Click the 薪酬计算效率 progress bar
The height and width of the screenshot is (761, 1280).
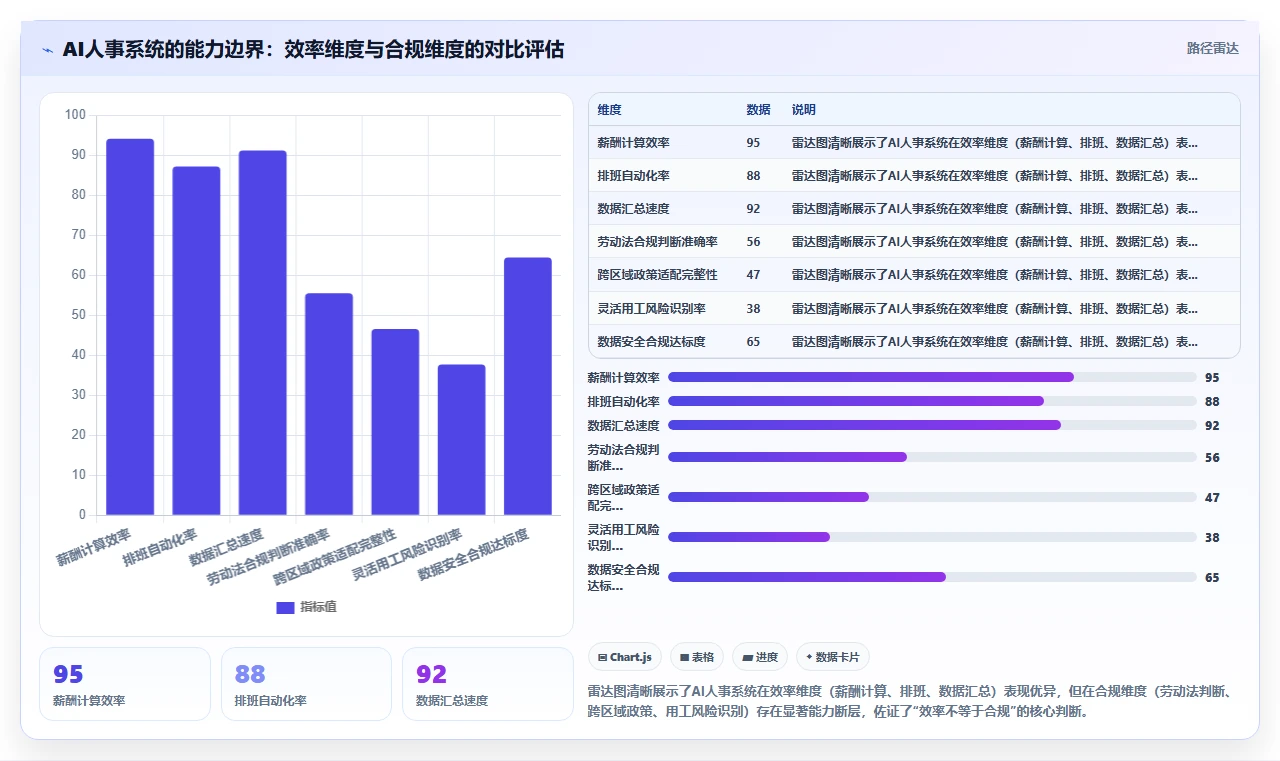[932, 377]
